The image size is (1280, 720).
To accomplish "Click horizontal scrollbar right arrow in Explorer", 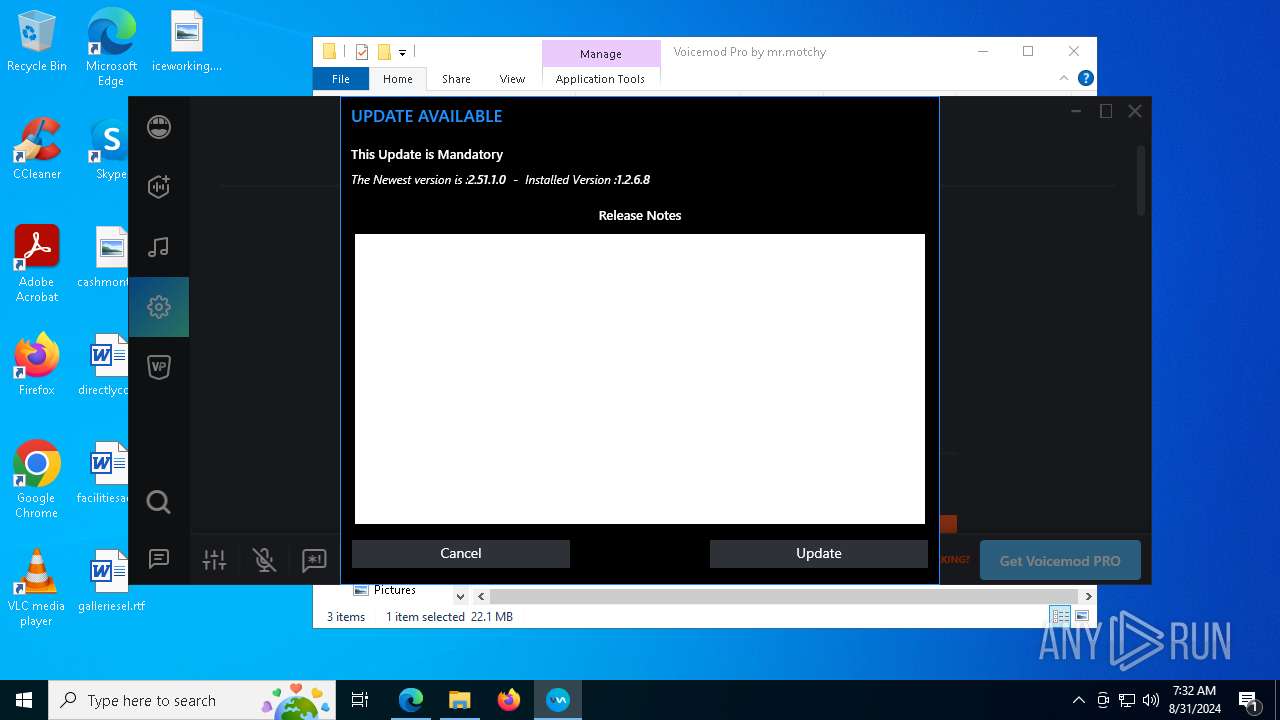I will [x=1088, y=596].
